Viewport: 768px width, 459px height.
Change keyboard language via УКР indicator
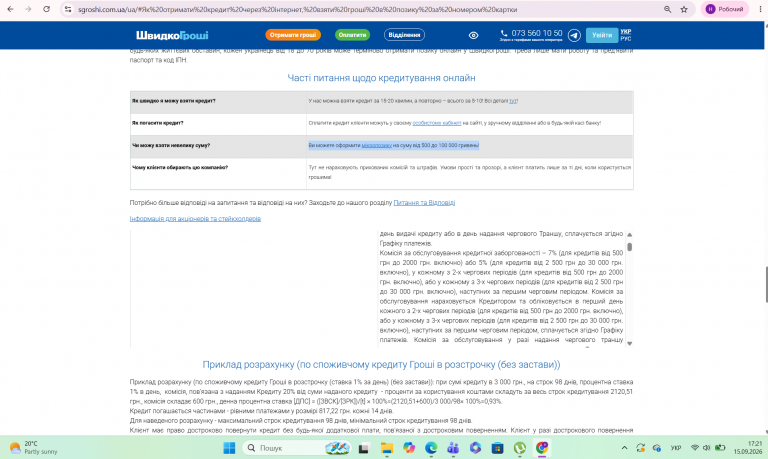click(676, 448)
